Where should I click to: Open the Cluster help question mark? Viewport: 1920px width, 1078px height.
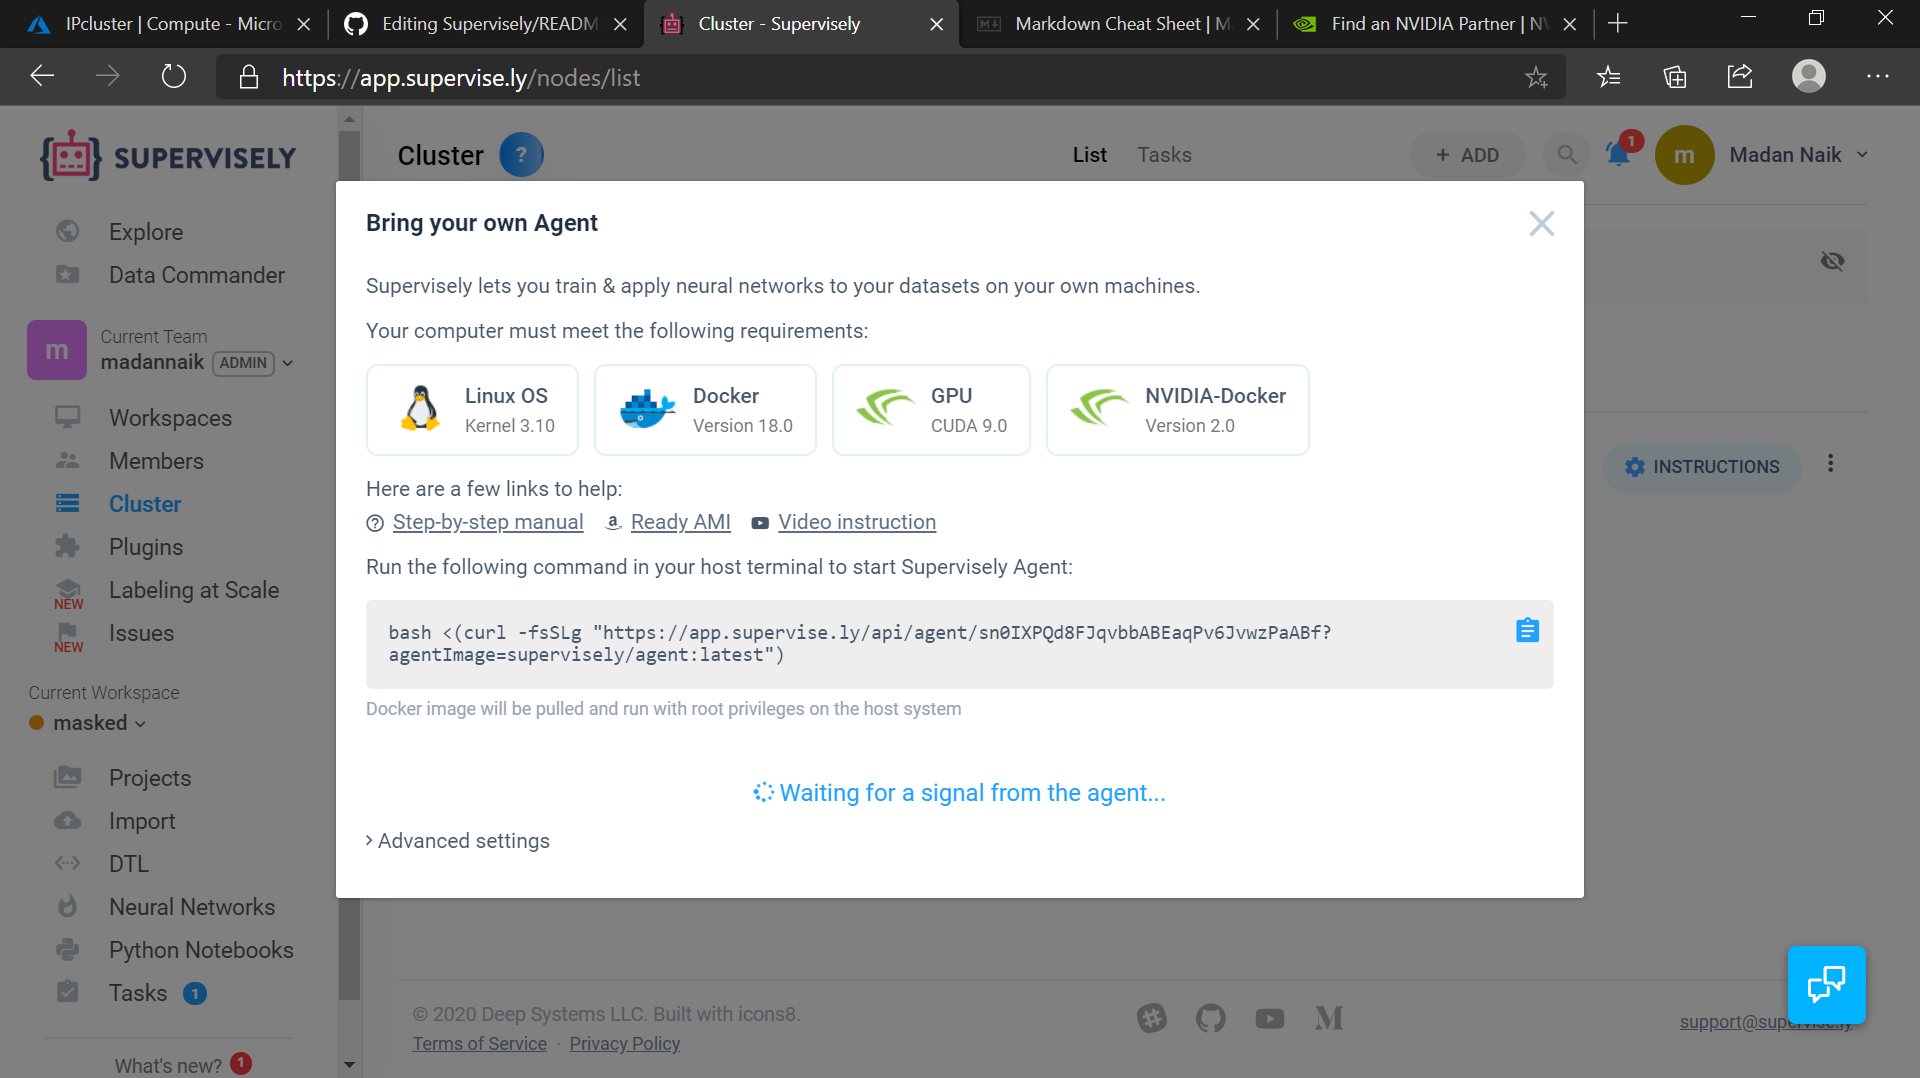coord(521,155)
